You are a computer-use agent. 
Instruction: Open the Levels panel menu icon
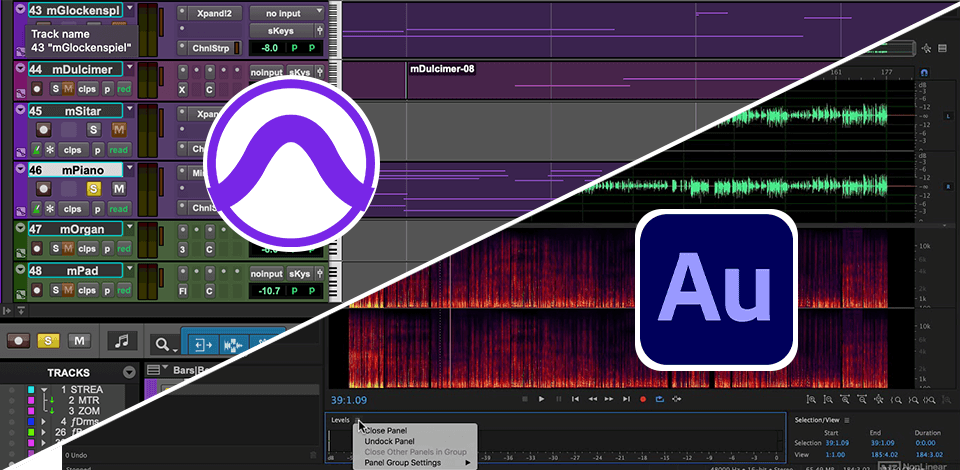point(357,420)
